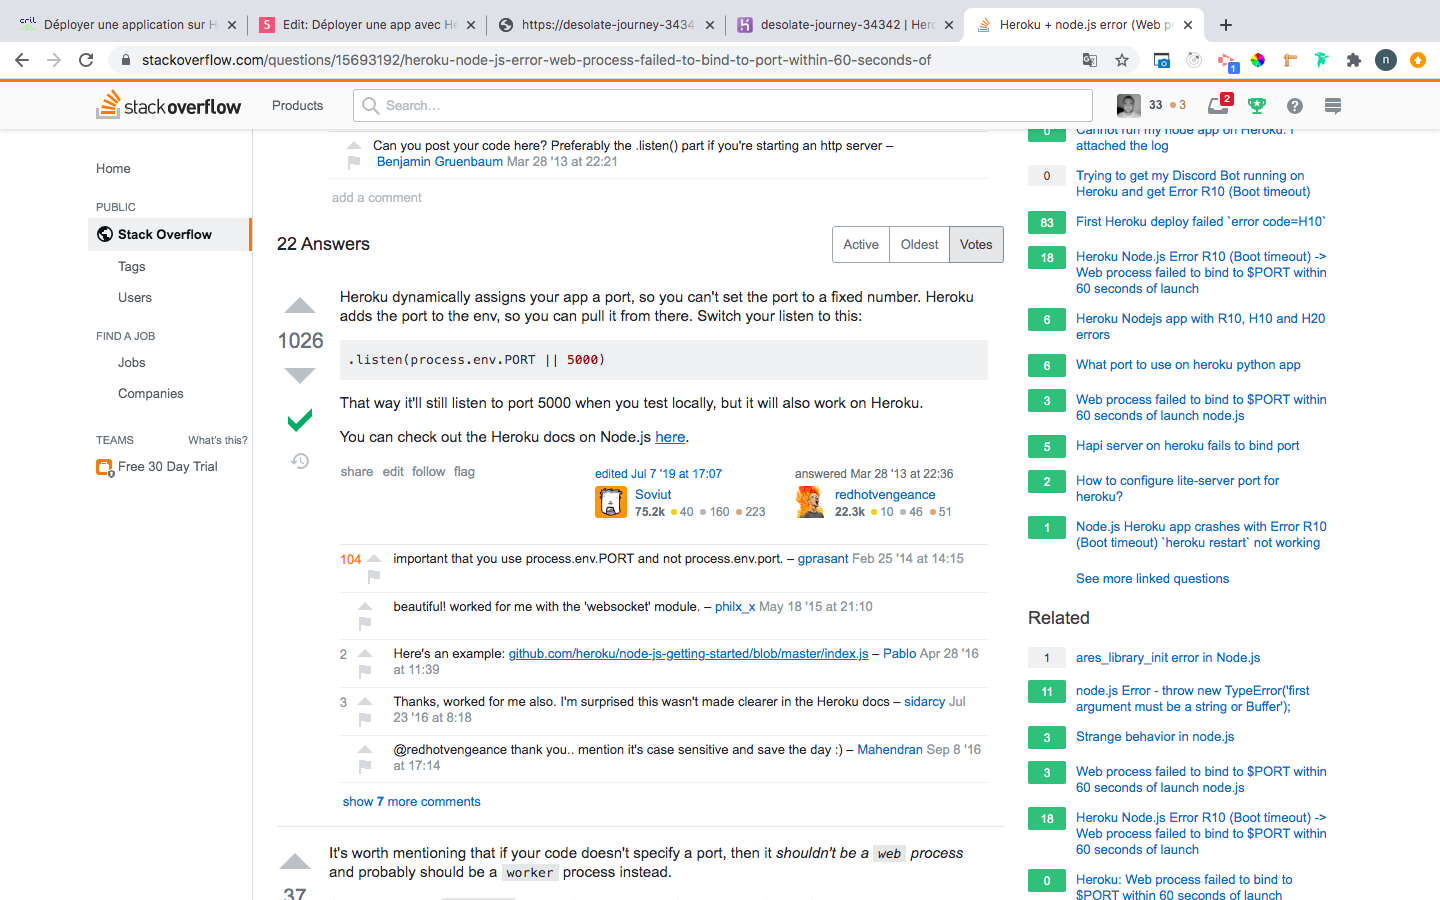This screenshot has height=900, width=1440.
Task: Click the browser address bar URL
Action: 536,60
